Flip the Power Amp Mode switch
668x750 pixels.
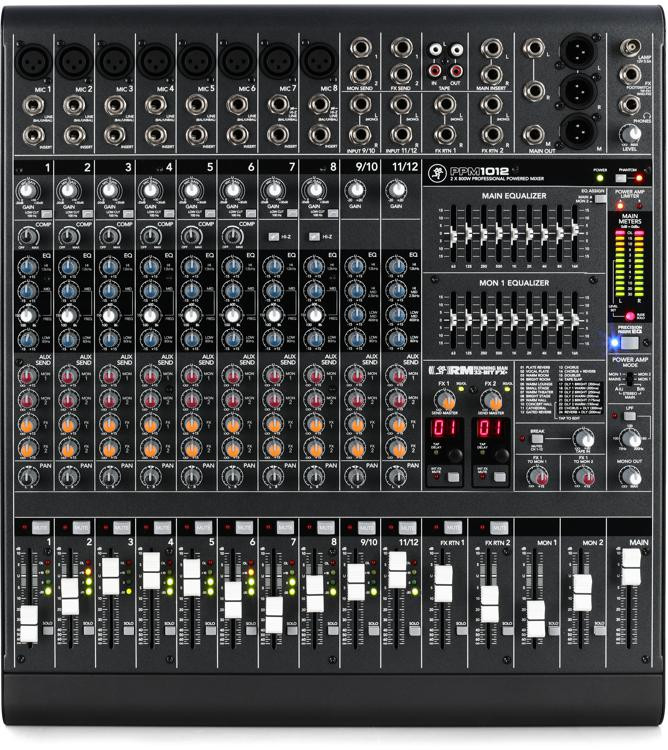coord(630,379)
